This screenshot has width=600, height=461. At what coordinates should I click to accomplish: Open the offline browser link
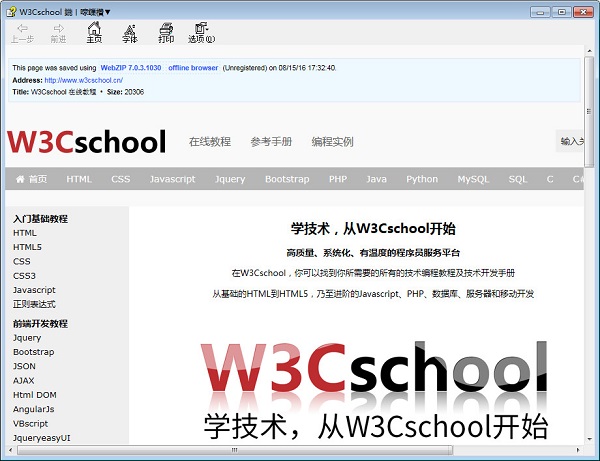tap(193, 67)
